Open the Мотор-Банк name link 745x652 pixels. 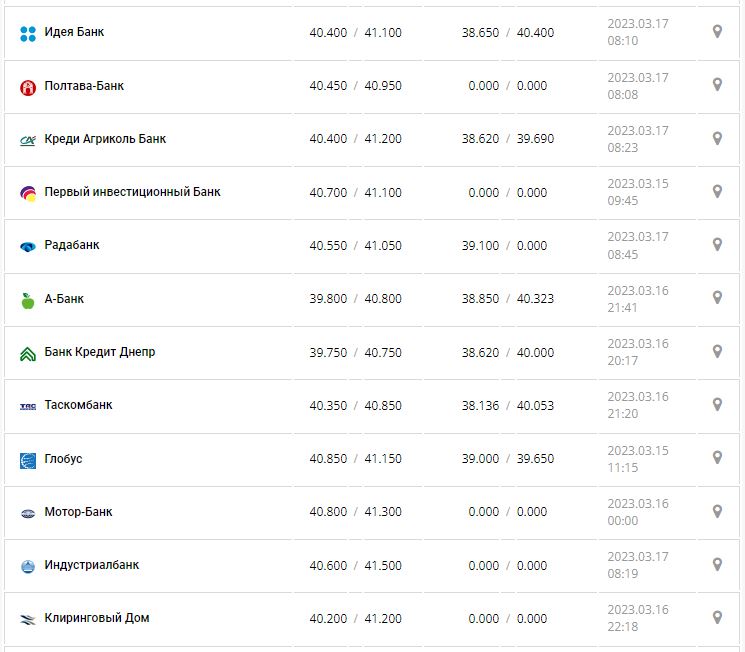point(79,512)
